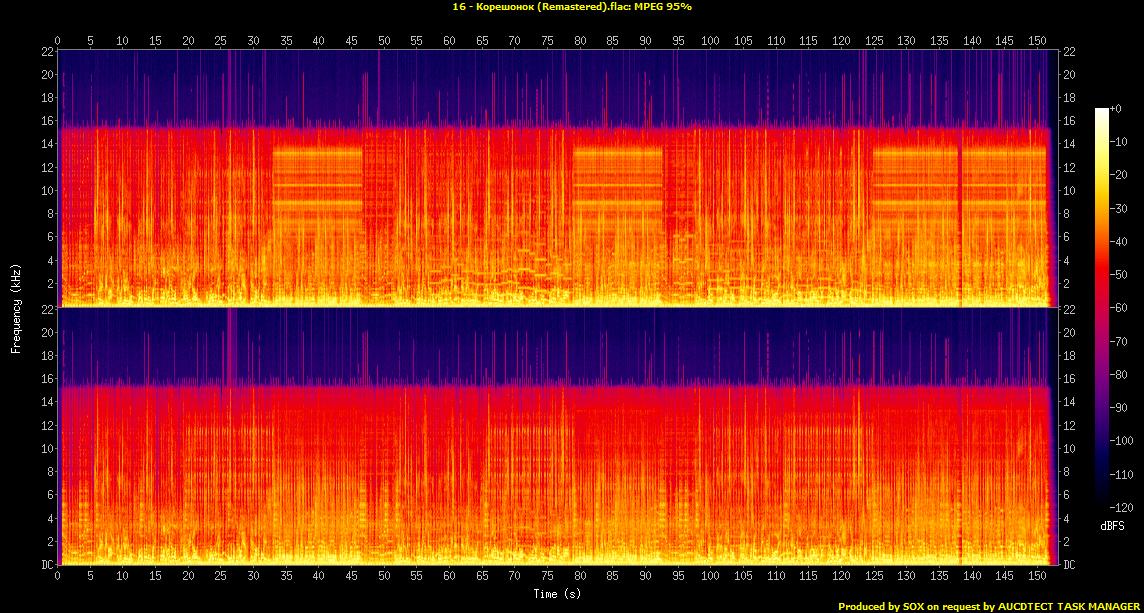The height and width of the screenshot is (613, 1144).
Task: Click the 150 tick on bottom time axis
Action: (x=1036, y=577)
